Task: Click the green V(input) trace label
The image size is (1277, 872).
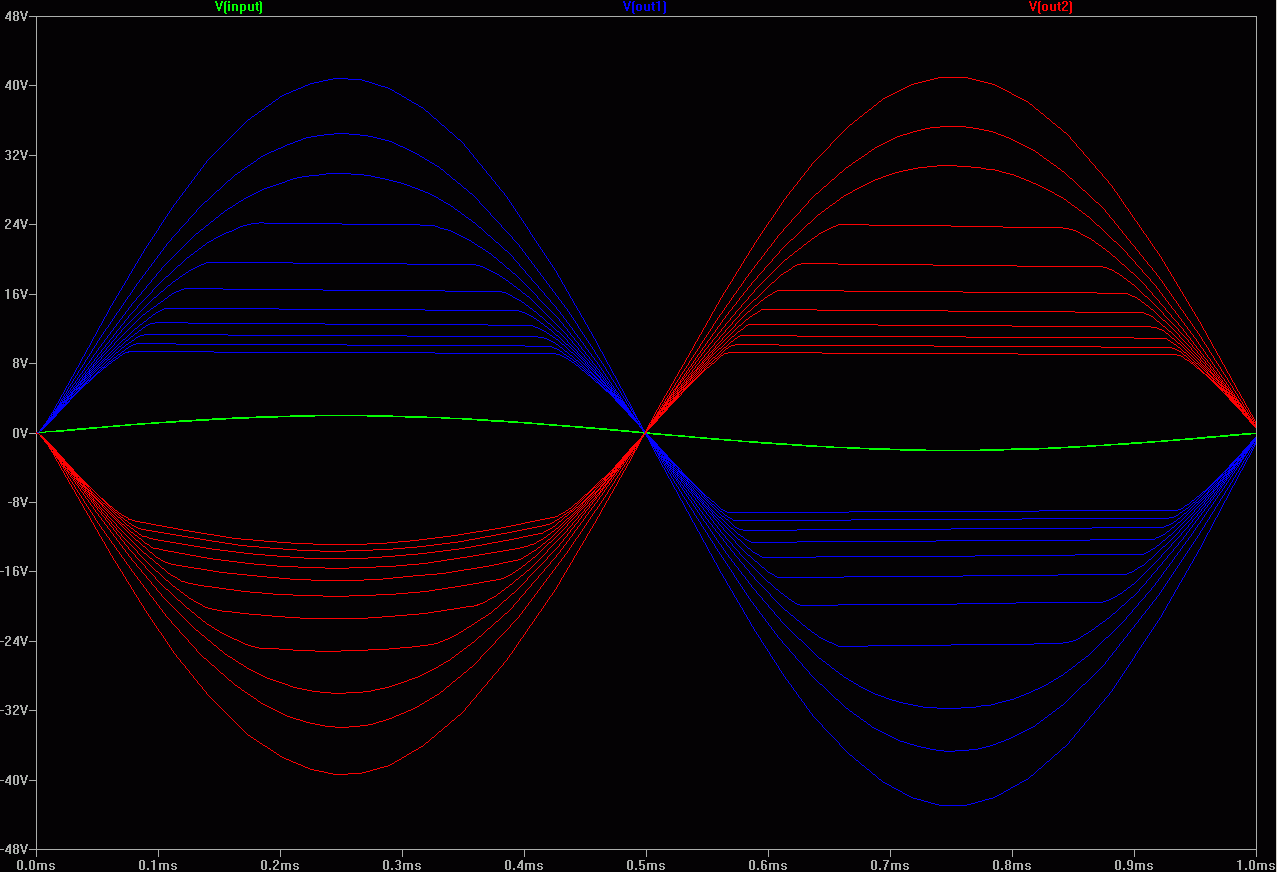Action: pyautogui.click(x=239, y=7)
